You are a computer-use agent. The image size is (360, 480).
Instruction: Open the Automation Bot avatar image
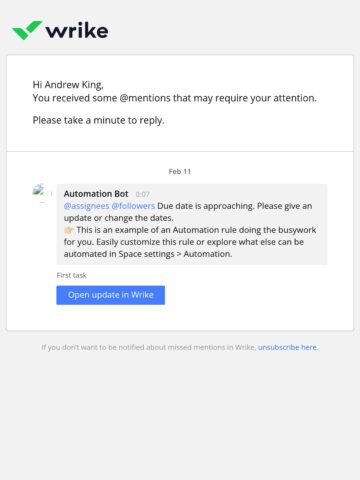[x=40, y=192]
